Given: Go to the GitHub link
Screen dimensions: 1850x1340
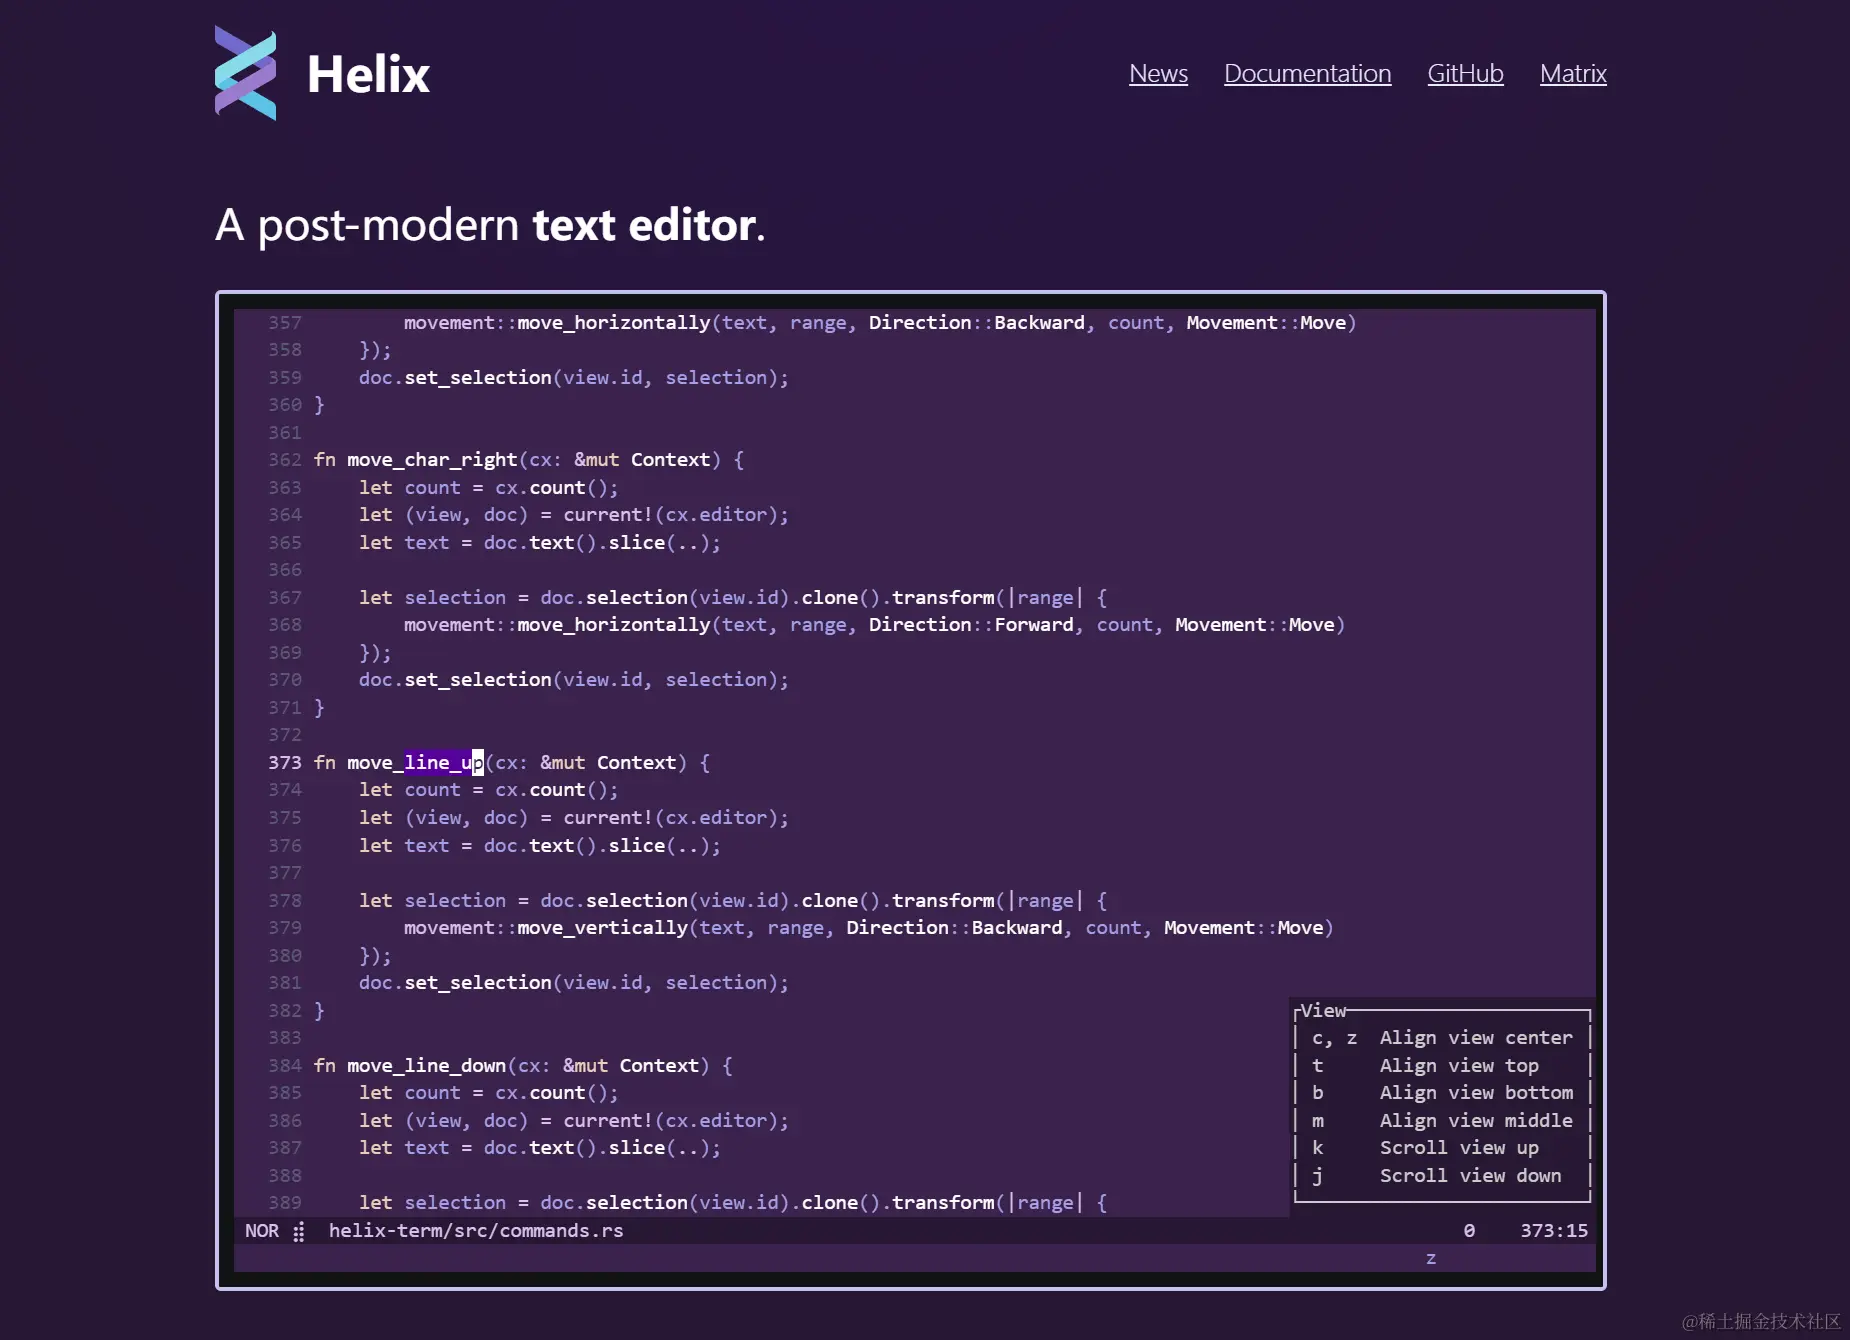Looking at the screenshot, I should pos(1465,73).
